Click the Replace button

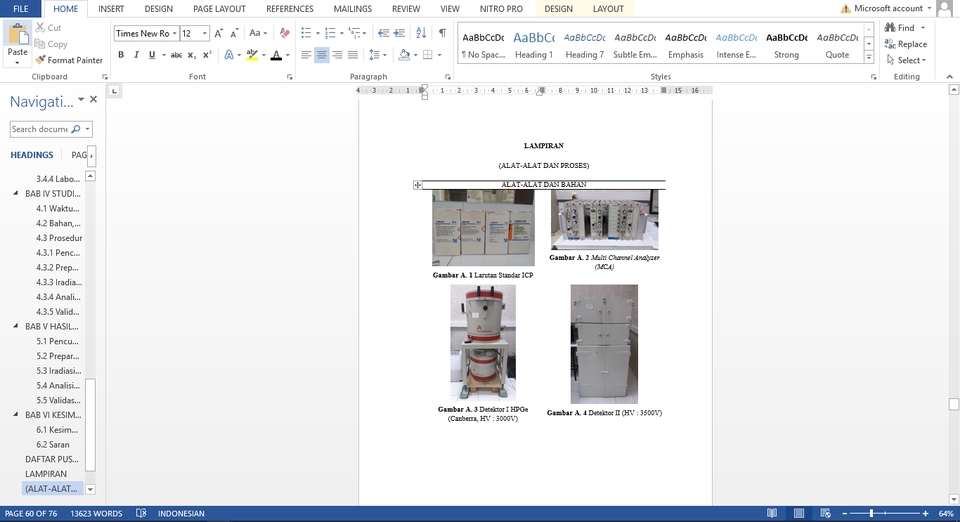(x=905, y=44)
